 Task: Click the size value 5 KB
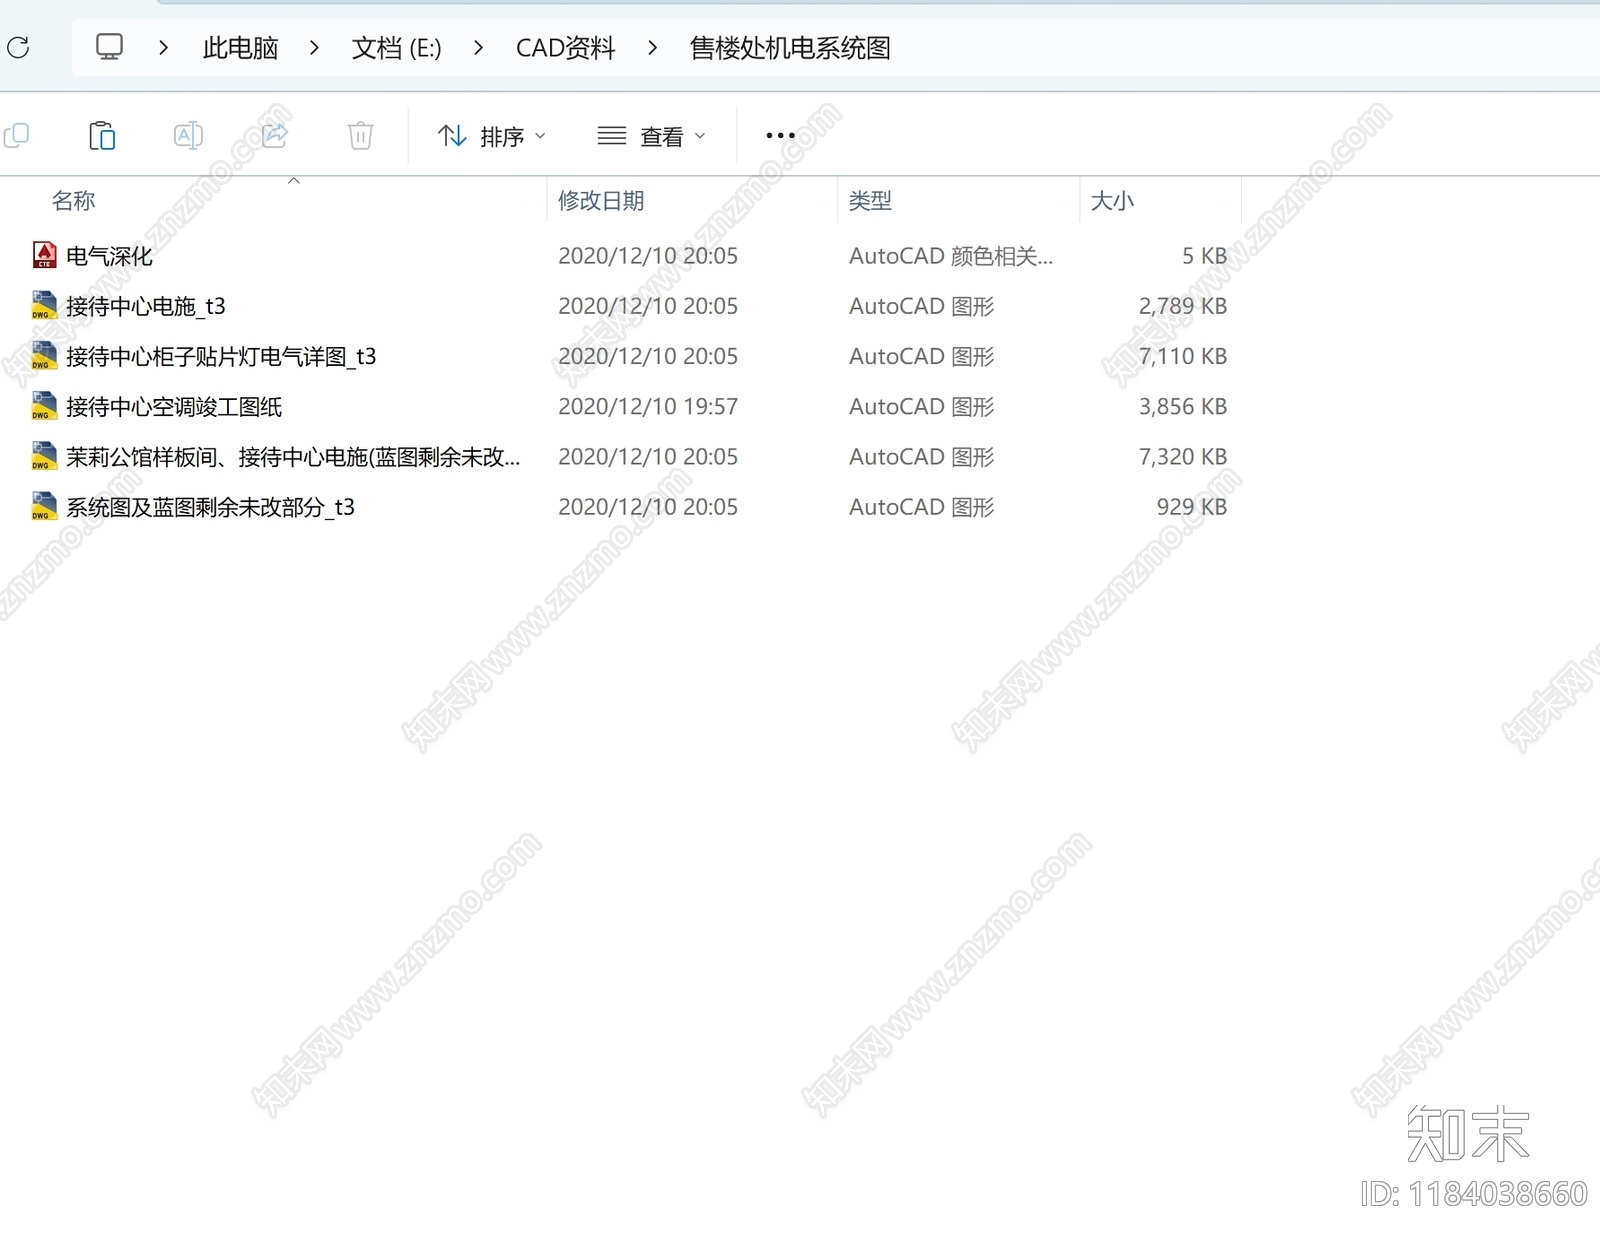[x=1204, y=256]
